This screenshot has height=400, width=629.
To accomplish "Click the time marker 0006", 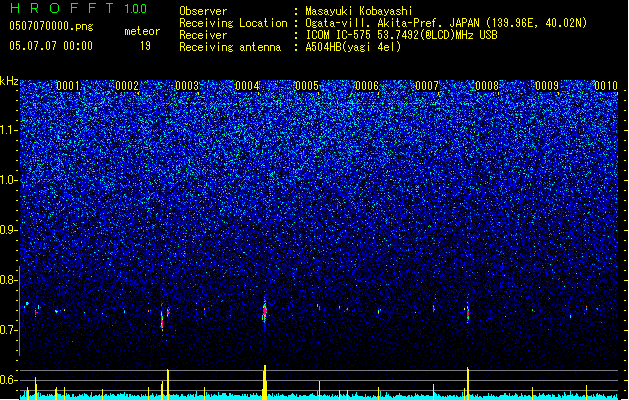I will coord(367,86).
